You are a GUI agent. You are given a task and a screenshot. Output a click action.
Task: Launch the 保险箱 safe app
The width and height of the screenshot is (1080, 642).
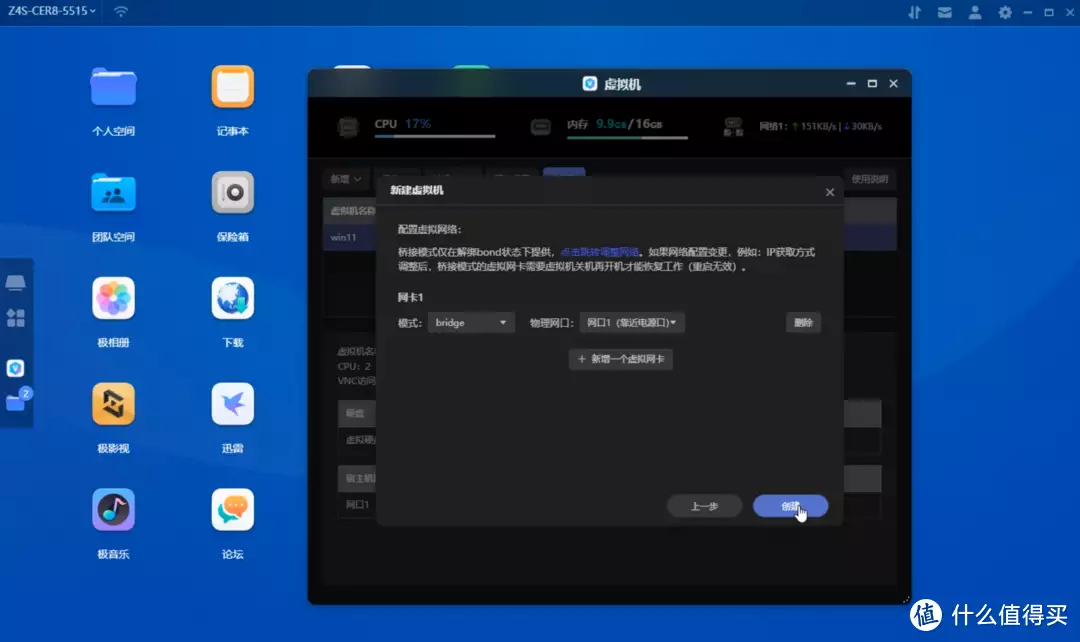(x=233, y=193)
